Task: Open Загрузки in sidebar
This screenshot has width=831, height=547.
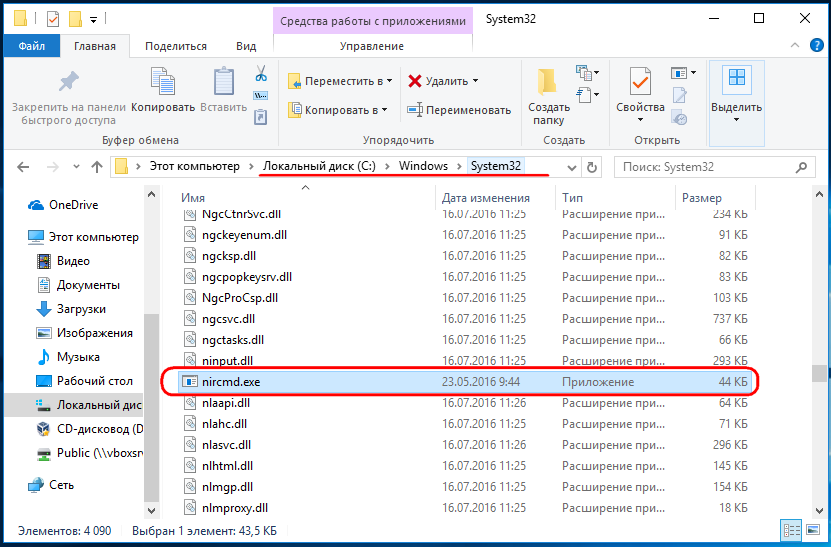Action: [x=71, y=309]
